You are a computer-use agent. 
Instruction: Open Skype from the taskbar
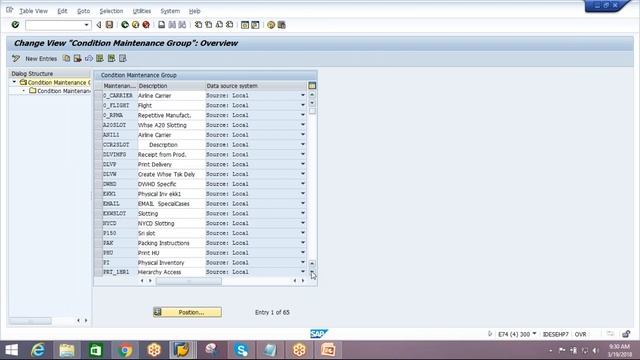[x=241, y=350]
